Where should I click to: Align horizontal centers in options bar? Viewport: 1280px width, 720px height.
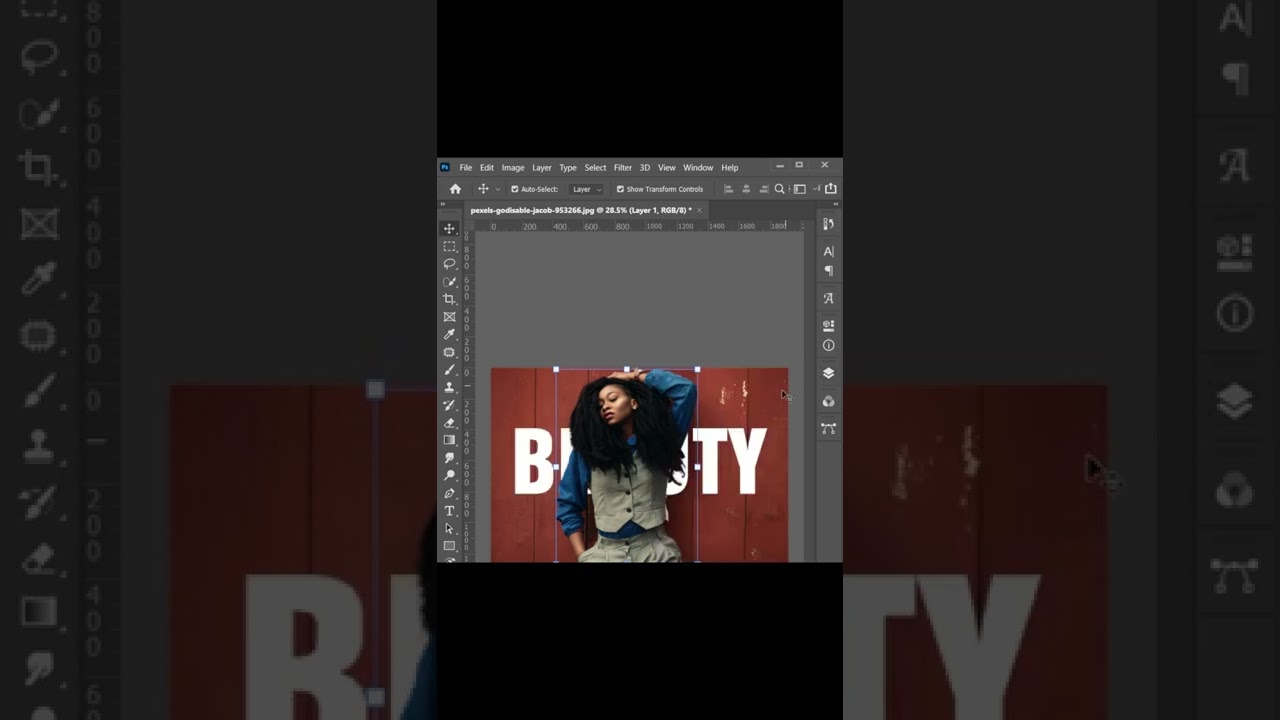pos(745,189)
